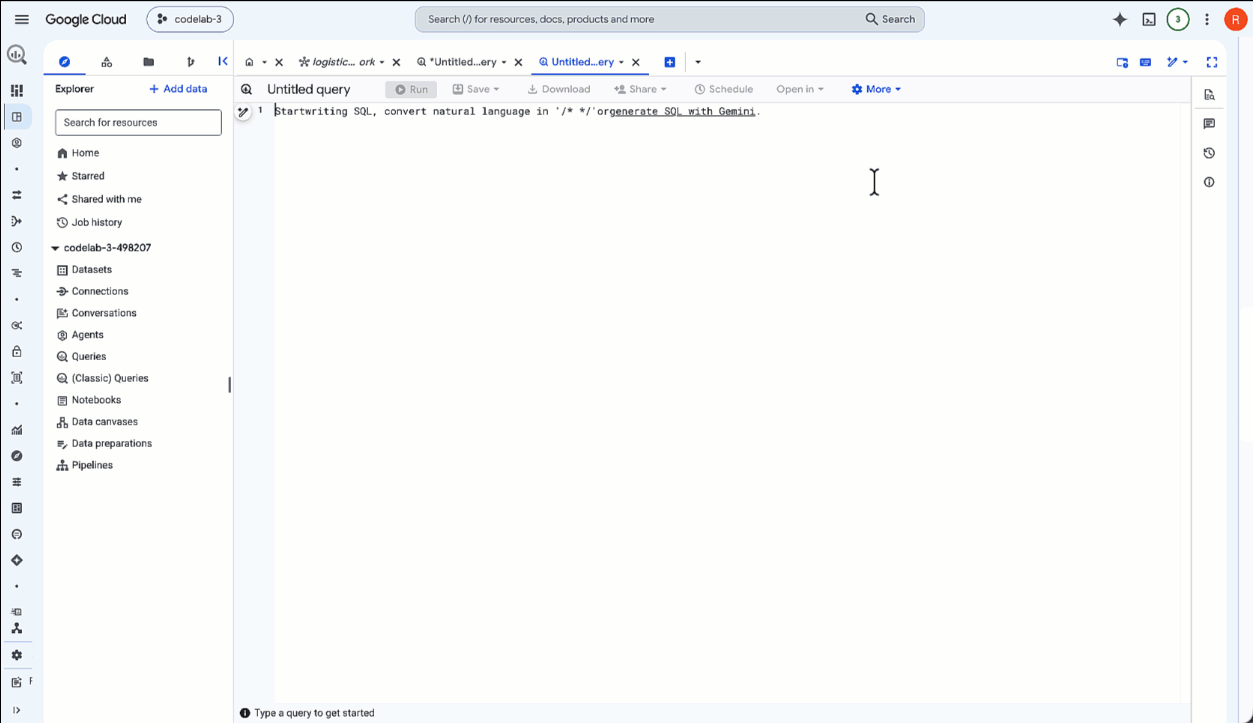Click the Add data button
Screen dimensions: 1253x723
[x=178, y=89]
